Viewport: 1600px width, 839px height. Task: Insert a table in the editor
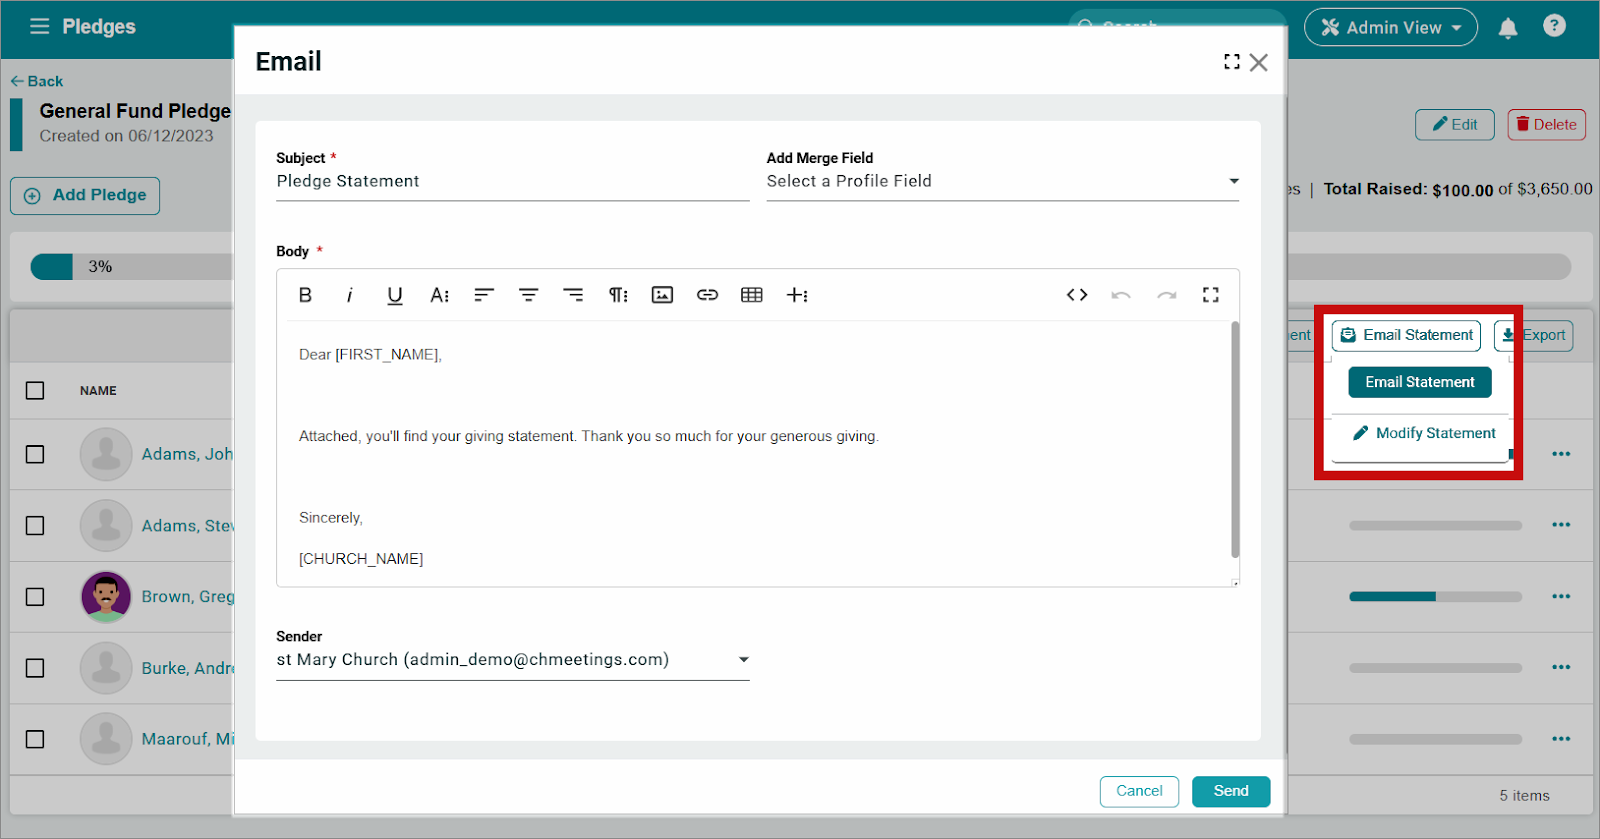(x=752, y=295)
